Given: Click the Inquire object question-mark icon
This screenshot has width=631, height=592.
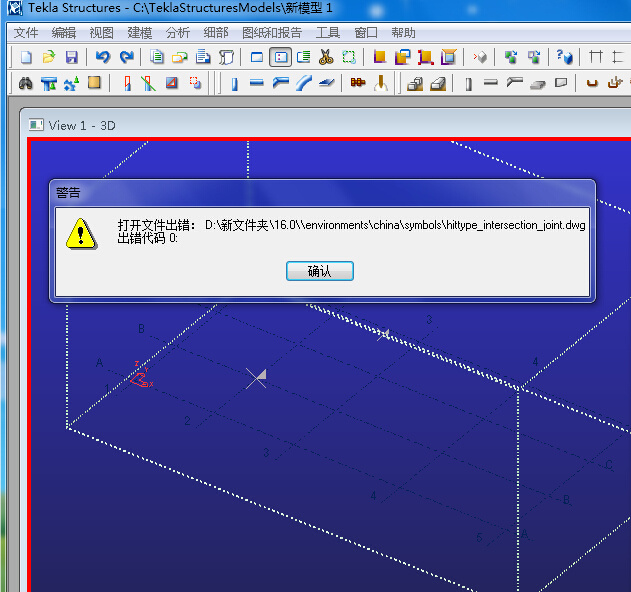Looking at the screenshot, I should pyautogui.click(x=565, y=57).
